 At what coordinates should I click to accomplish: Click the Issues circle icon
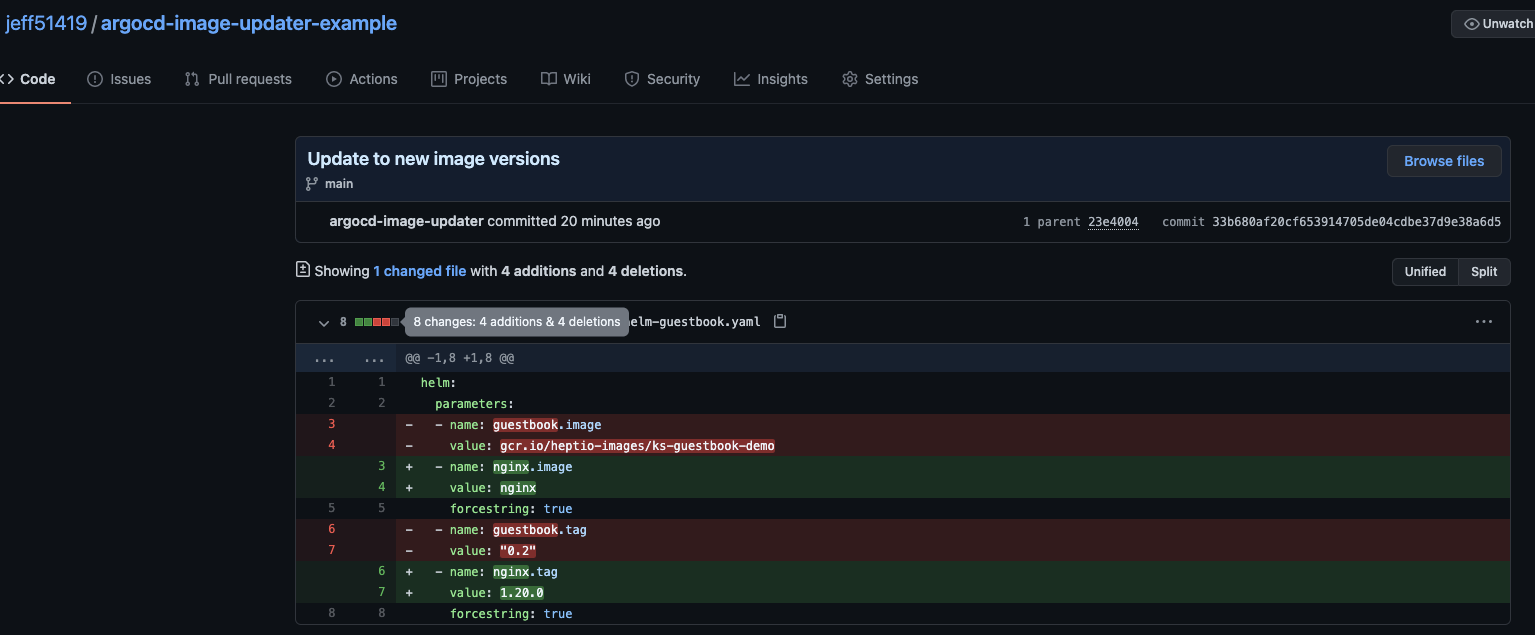[x=95, y=79]
